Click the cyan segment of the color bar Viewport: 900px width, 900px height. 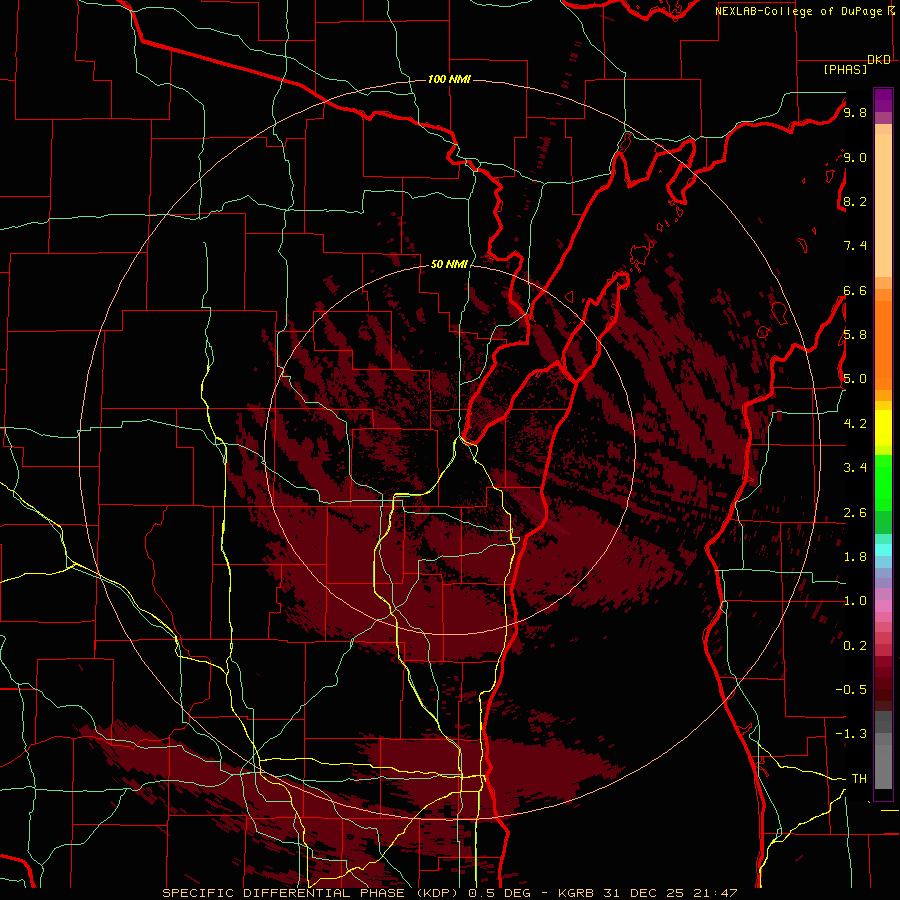click(x=883, y=550)
